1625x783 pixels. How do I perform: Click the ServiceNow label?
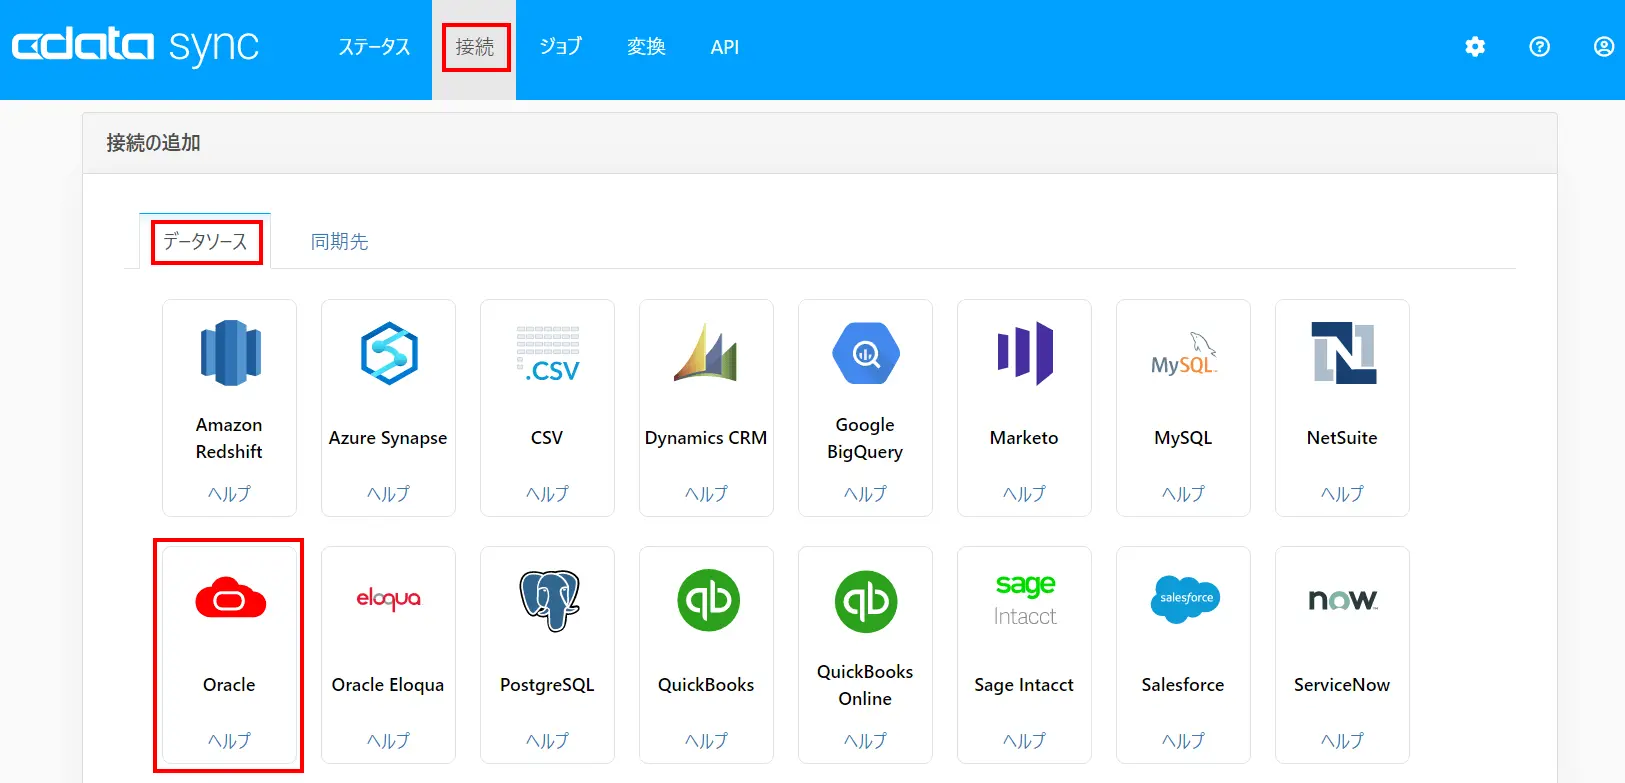[x=1342, y=685]
